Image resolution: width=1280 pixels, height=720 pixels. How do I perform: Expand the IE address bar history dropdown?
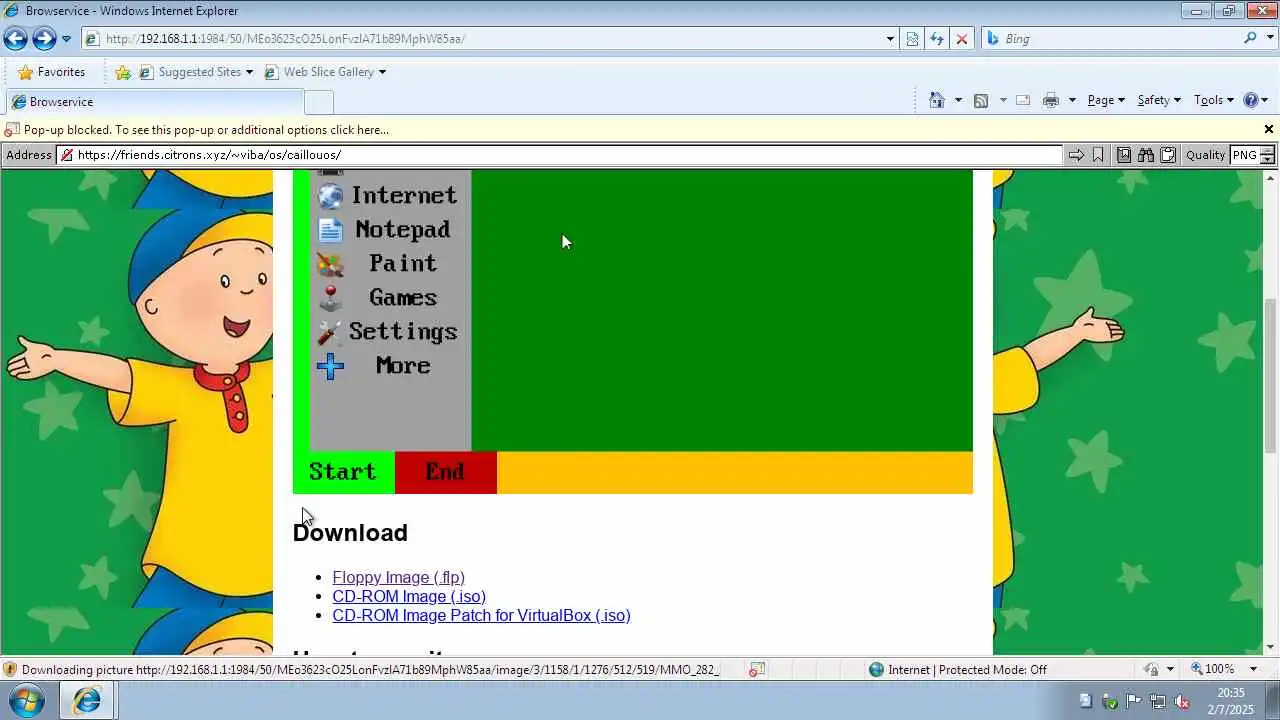[x=890, y=39]
